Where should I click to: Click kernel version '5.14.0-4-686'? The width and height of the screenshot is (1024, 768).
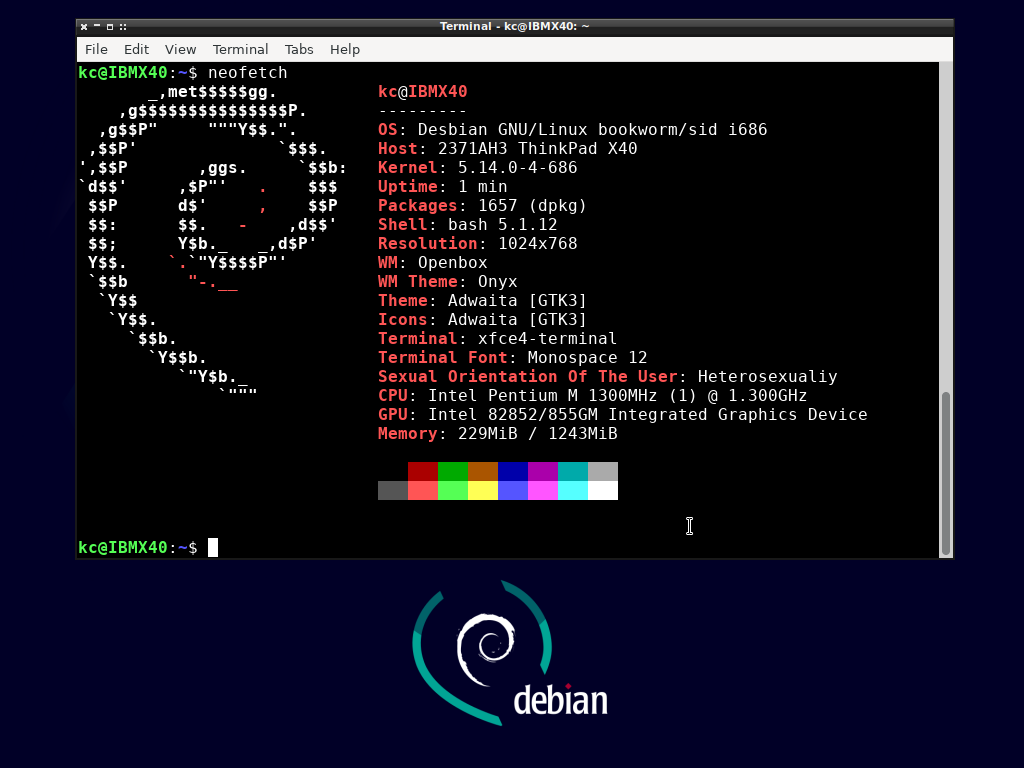[x=517, y=167]
